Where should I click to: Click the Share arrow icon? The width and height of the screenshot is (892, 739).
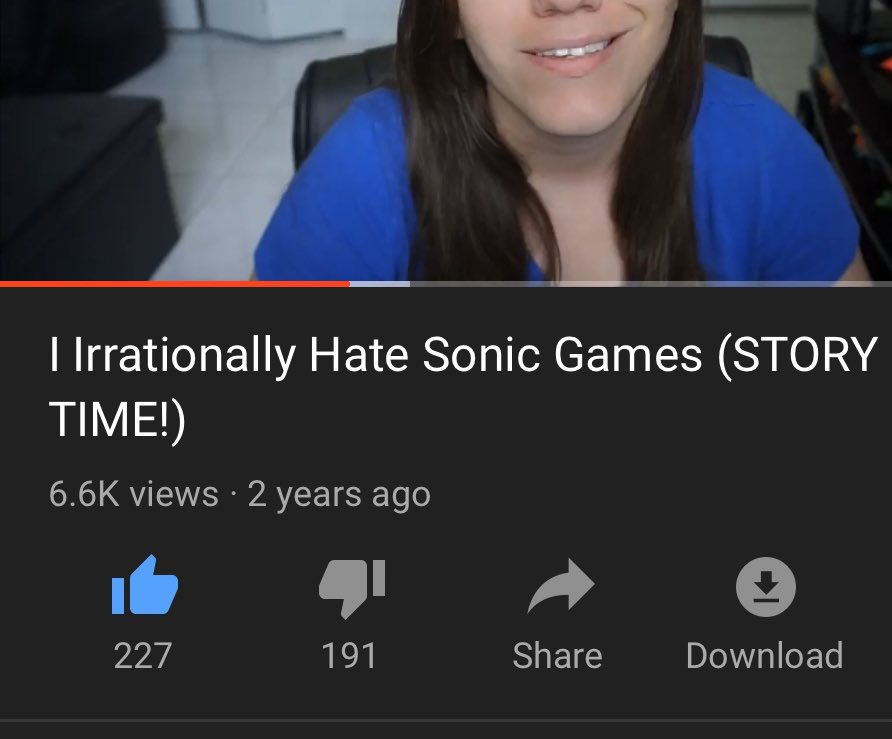tap(560, 586)
